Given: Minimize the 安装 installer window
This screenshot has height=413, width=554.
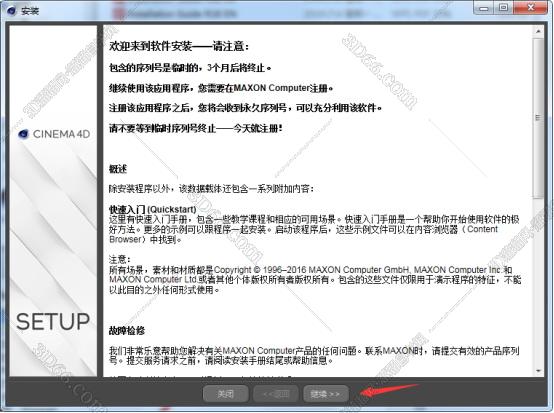Looking at the screenshot, I should coord(483,8).
